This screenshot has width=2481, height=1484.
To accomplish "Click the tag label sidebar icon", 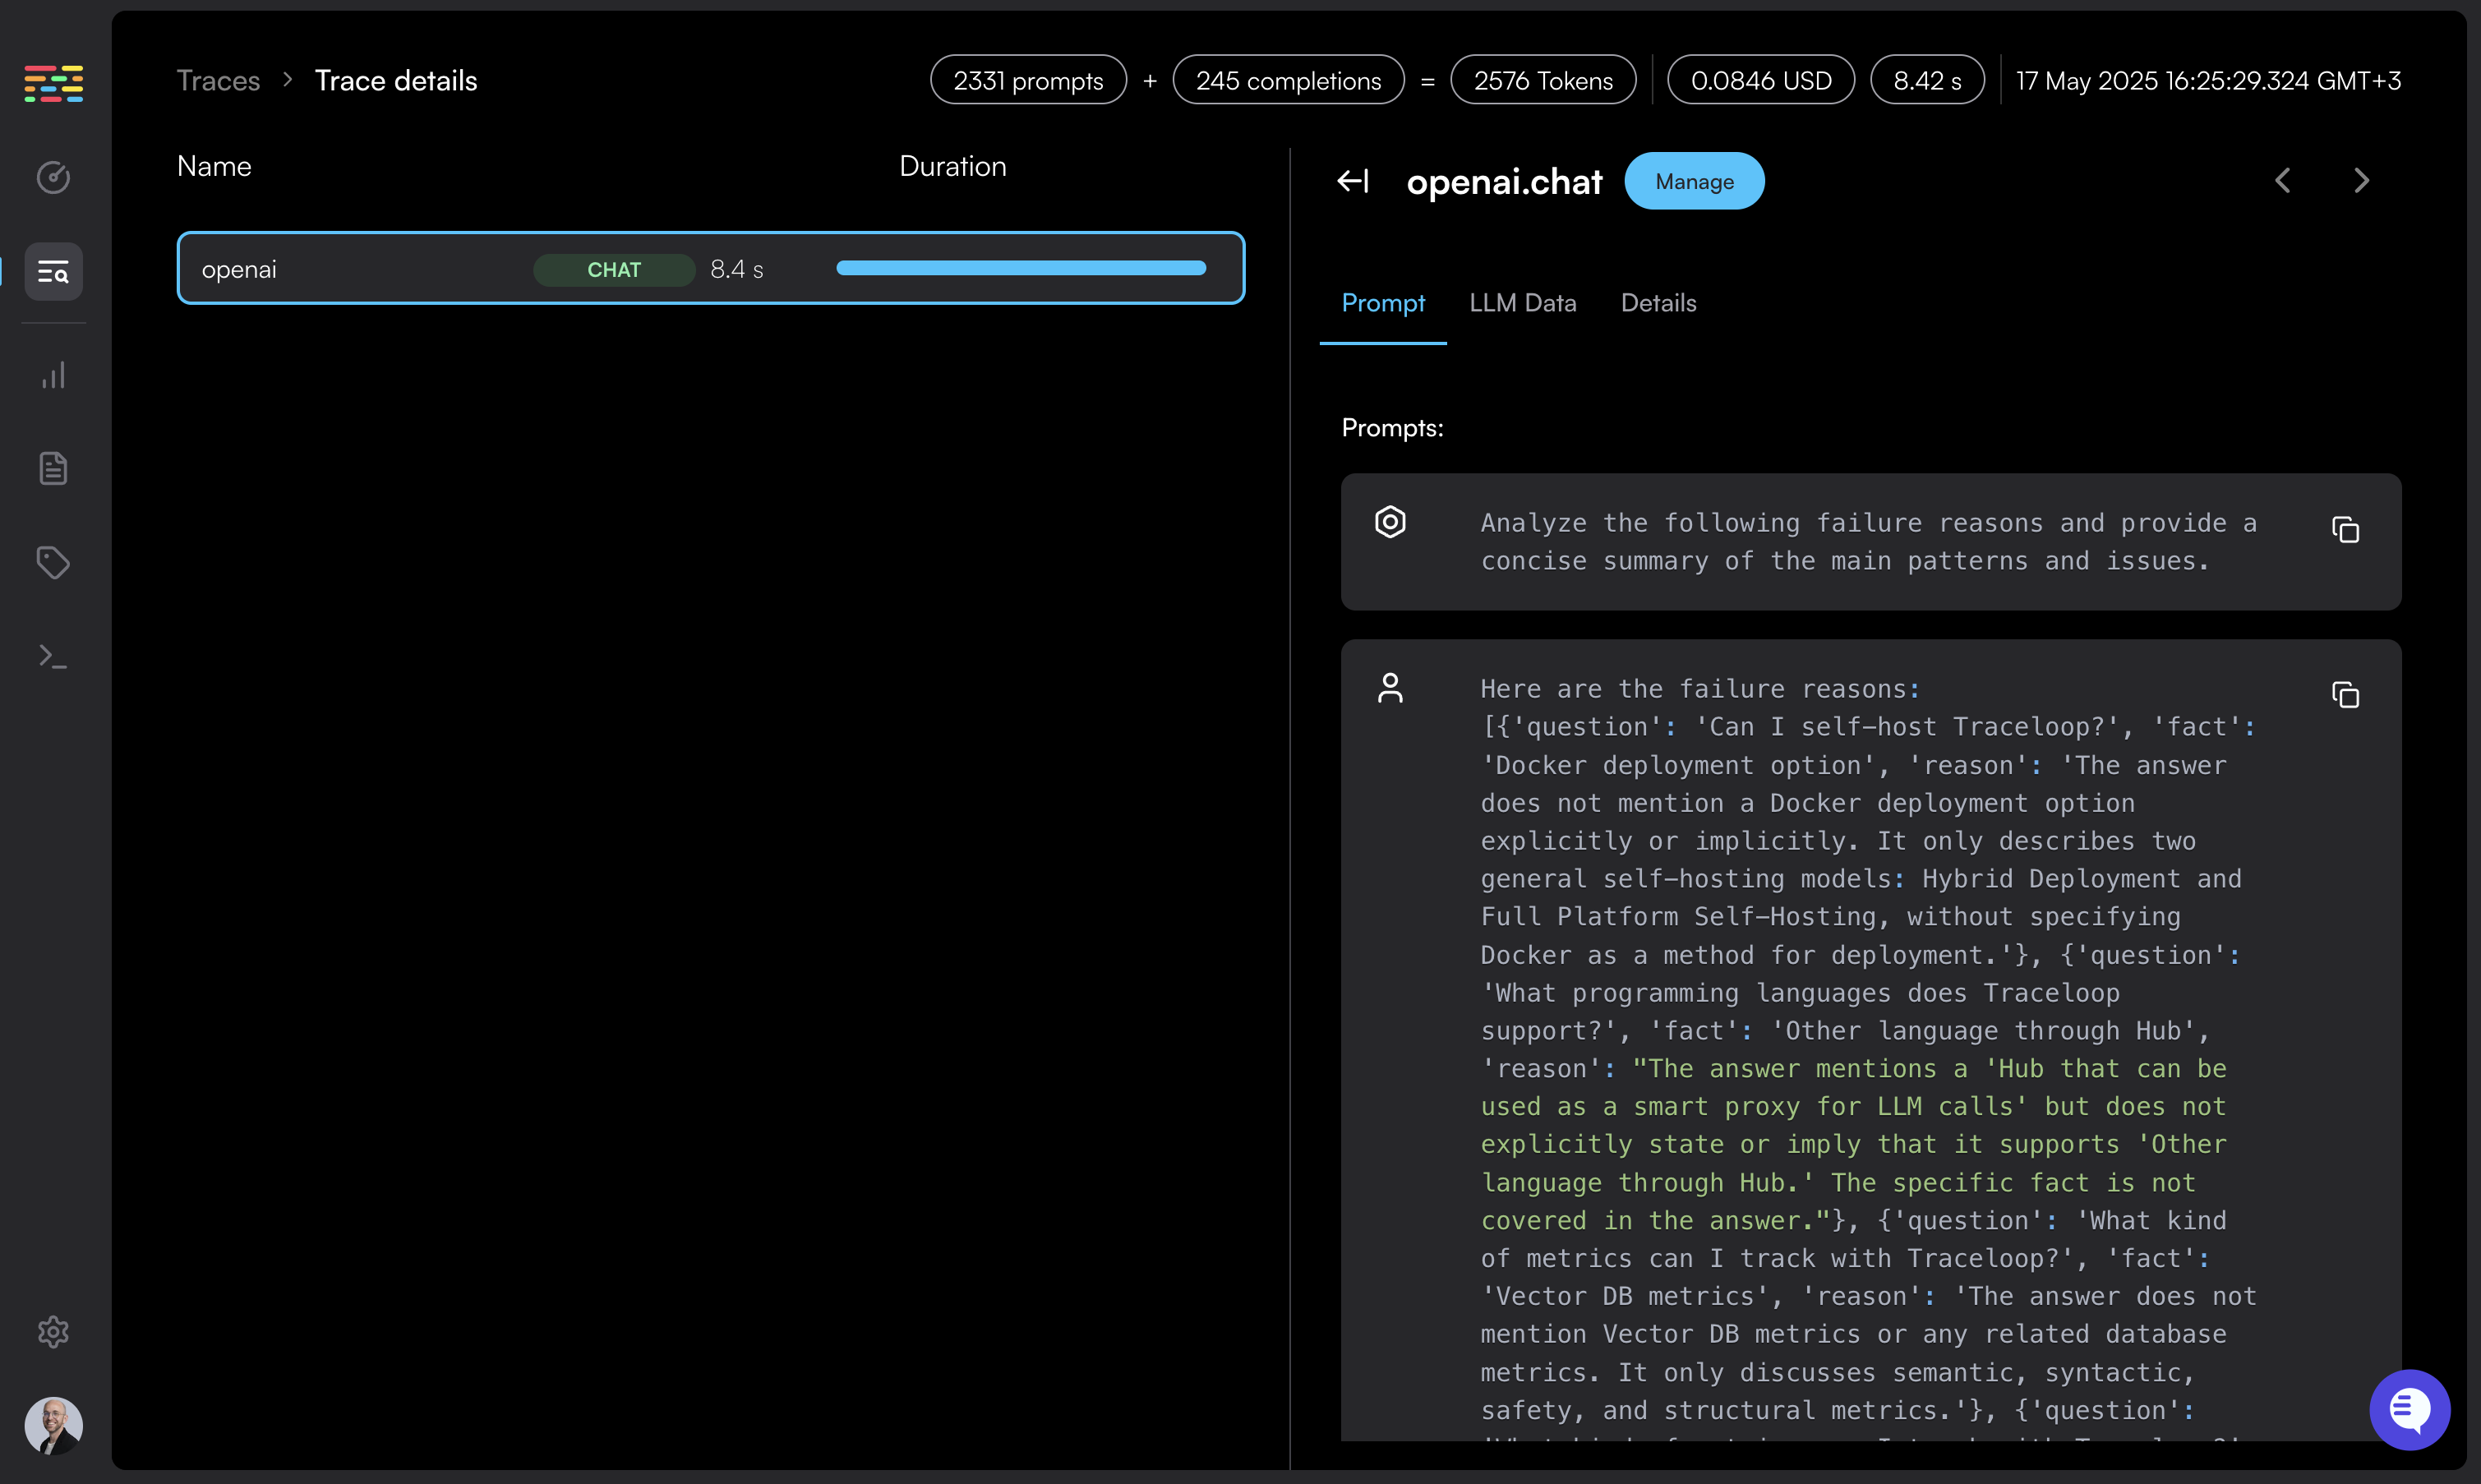I will click(x=53, y=562).
